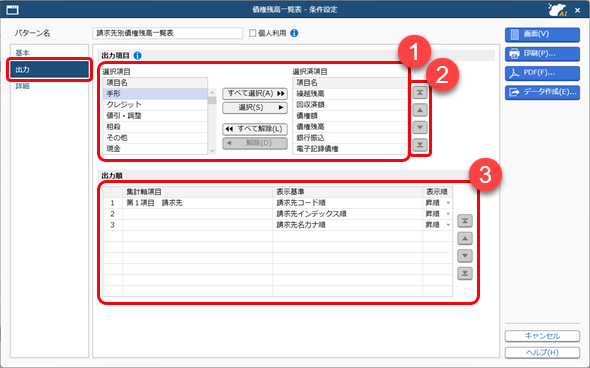Click the 画面(V) button
Screen dimensions: 590x368
(x=542, y=34)
